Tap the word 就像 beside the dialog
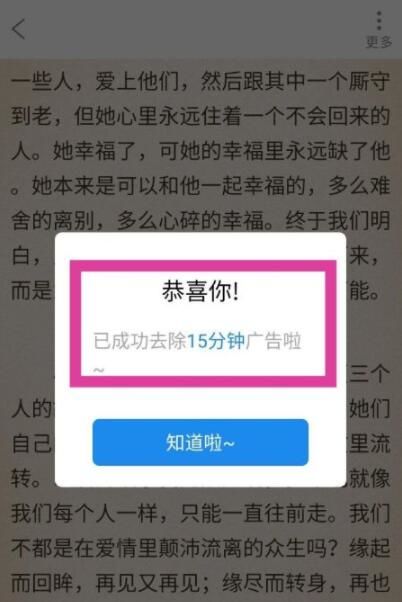 (369, 478)
